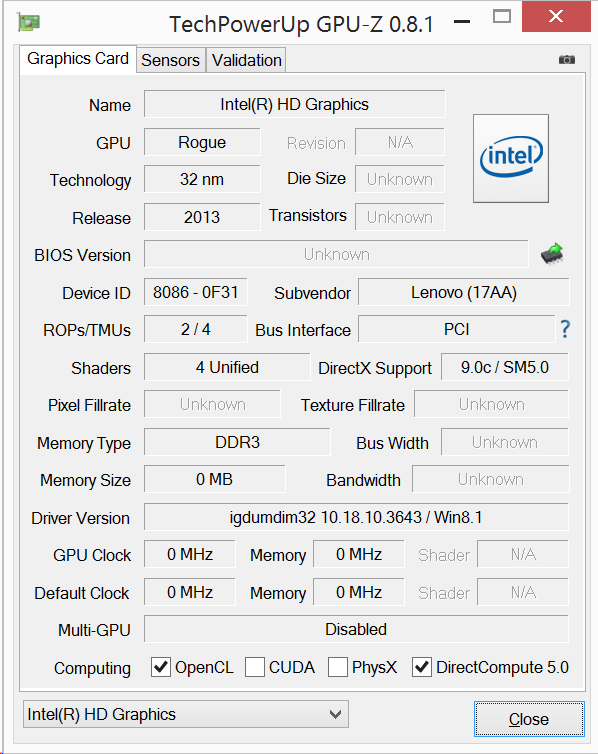
Task: Click the camera screenshot icon
Action: pos(567,60)
